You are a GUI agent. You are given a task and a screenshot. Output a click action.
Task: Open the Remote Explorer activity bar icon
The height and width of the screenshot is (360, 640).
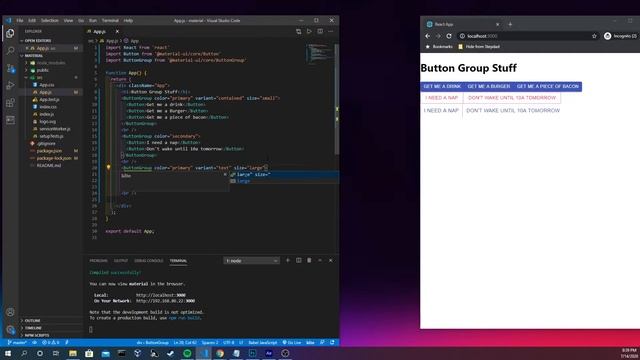click(10, 120)
